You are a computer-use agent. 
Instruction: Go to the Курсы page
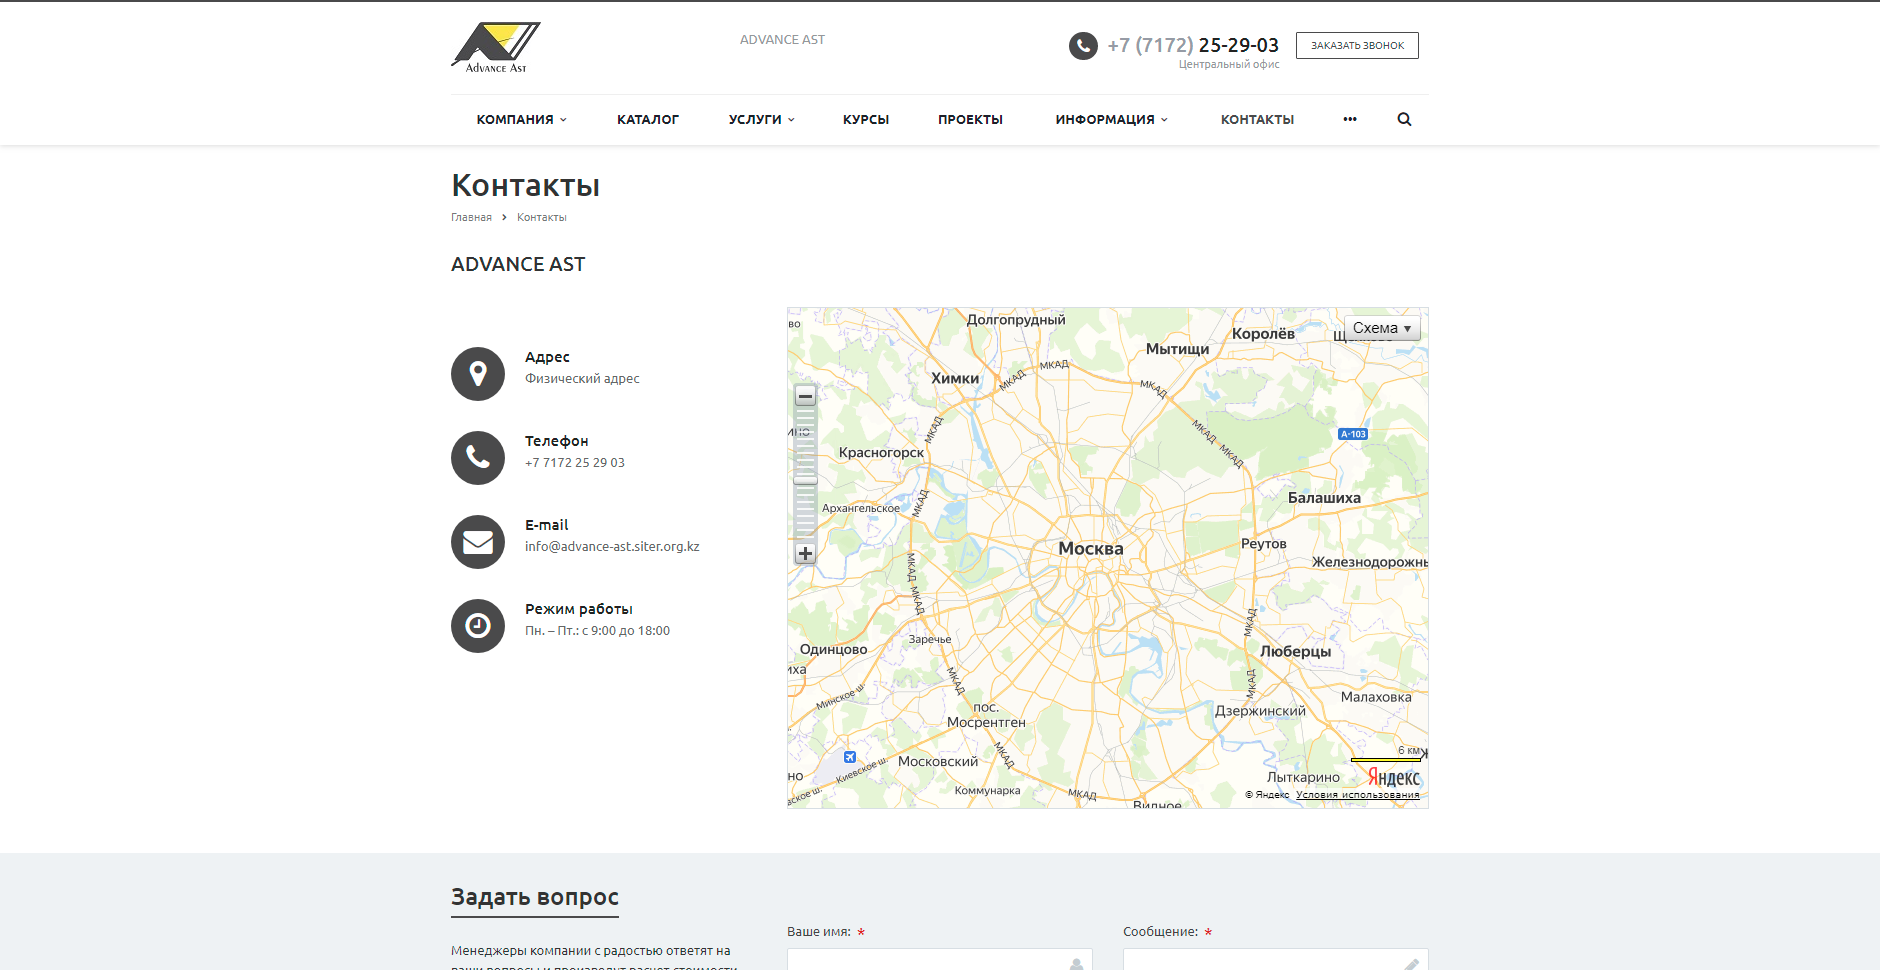[866, 119]
